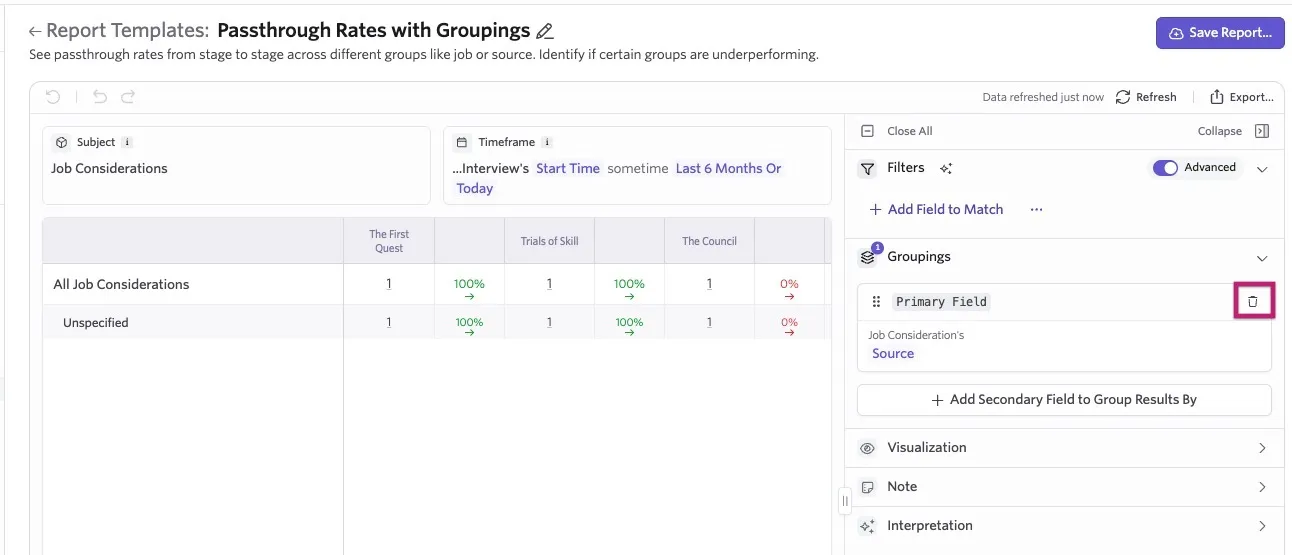Collapse the Filters section chevron
Viewport: 1292px width, 555px height.
click(x=1262, y=169)
